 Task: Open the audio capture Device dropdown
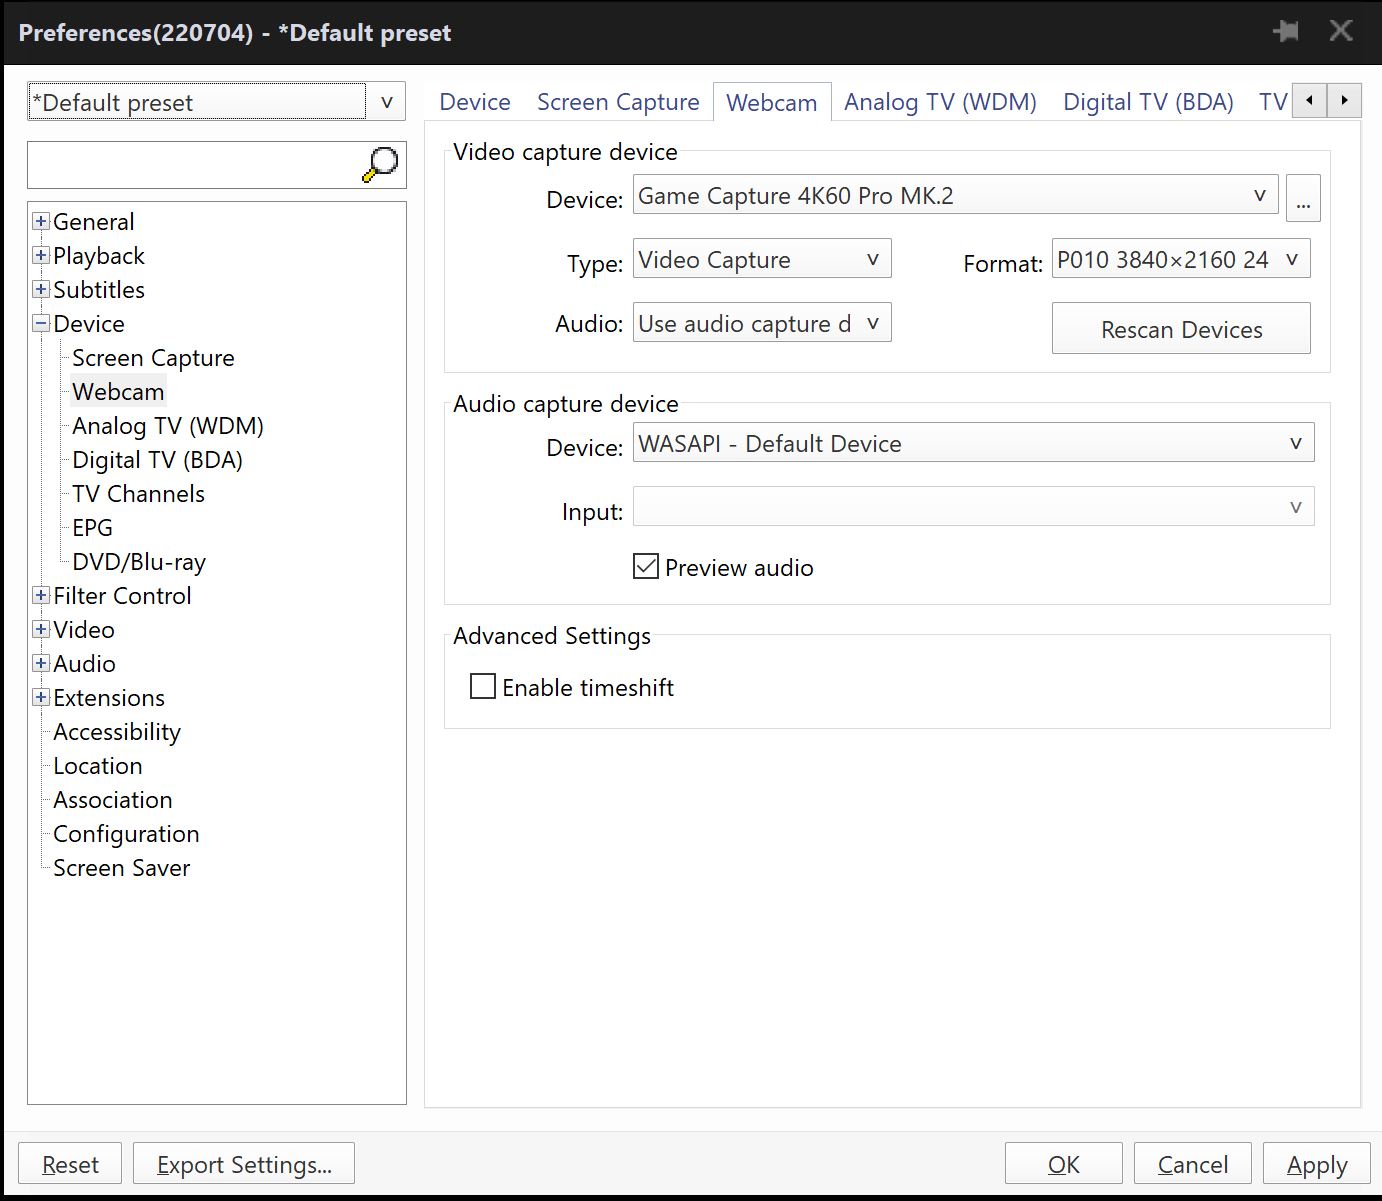tap(973, 444)
